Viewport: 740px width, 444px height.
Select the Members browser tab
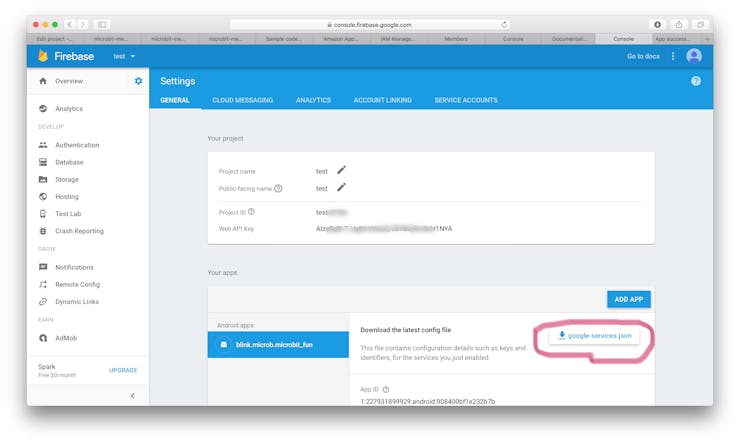pos(455,39)
